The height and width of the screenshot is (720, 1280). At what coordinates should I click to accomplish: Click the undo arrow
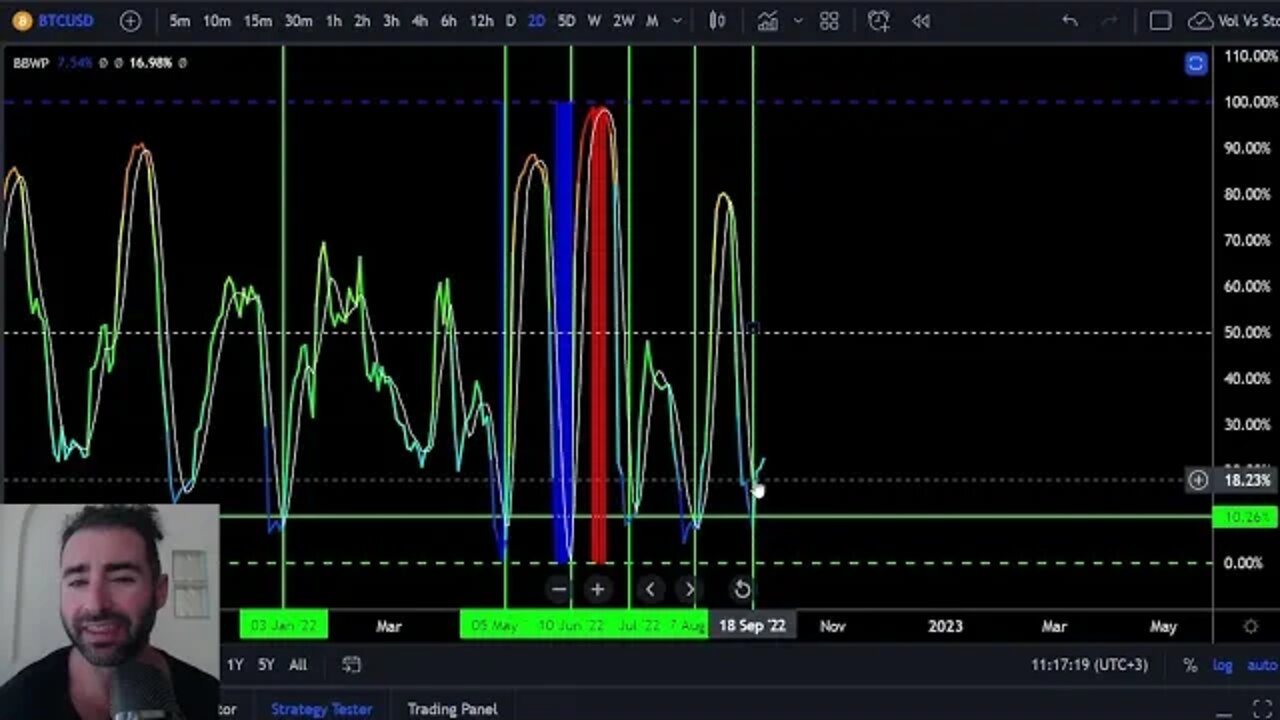[x=1070, y=20]
